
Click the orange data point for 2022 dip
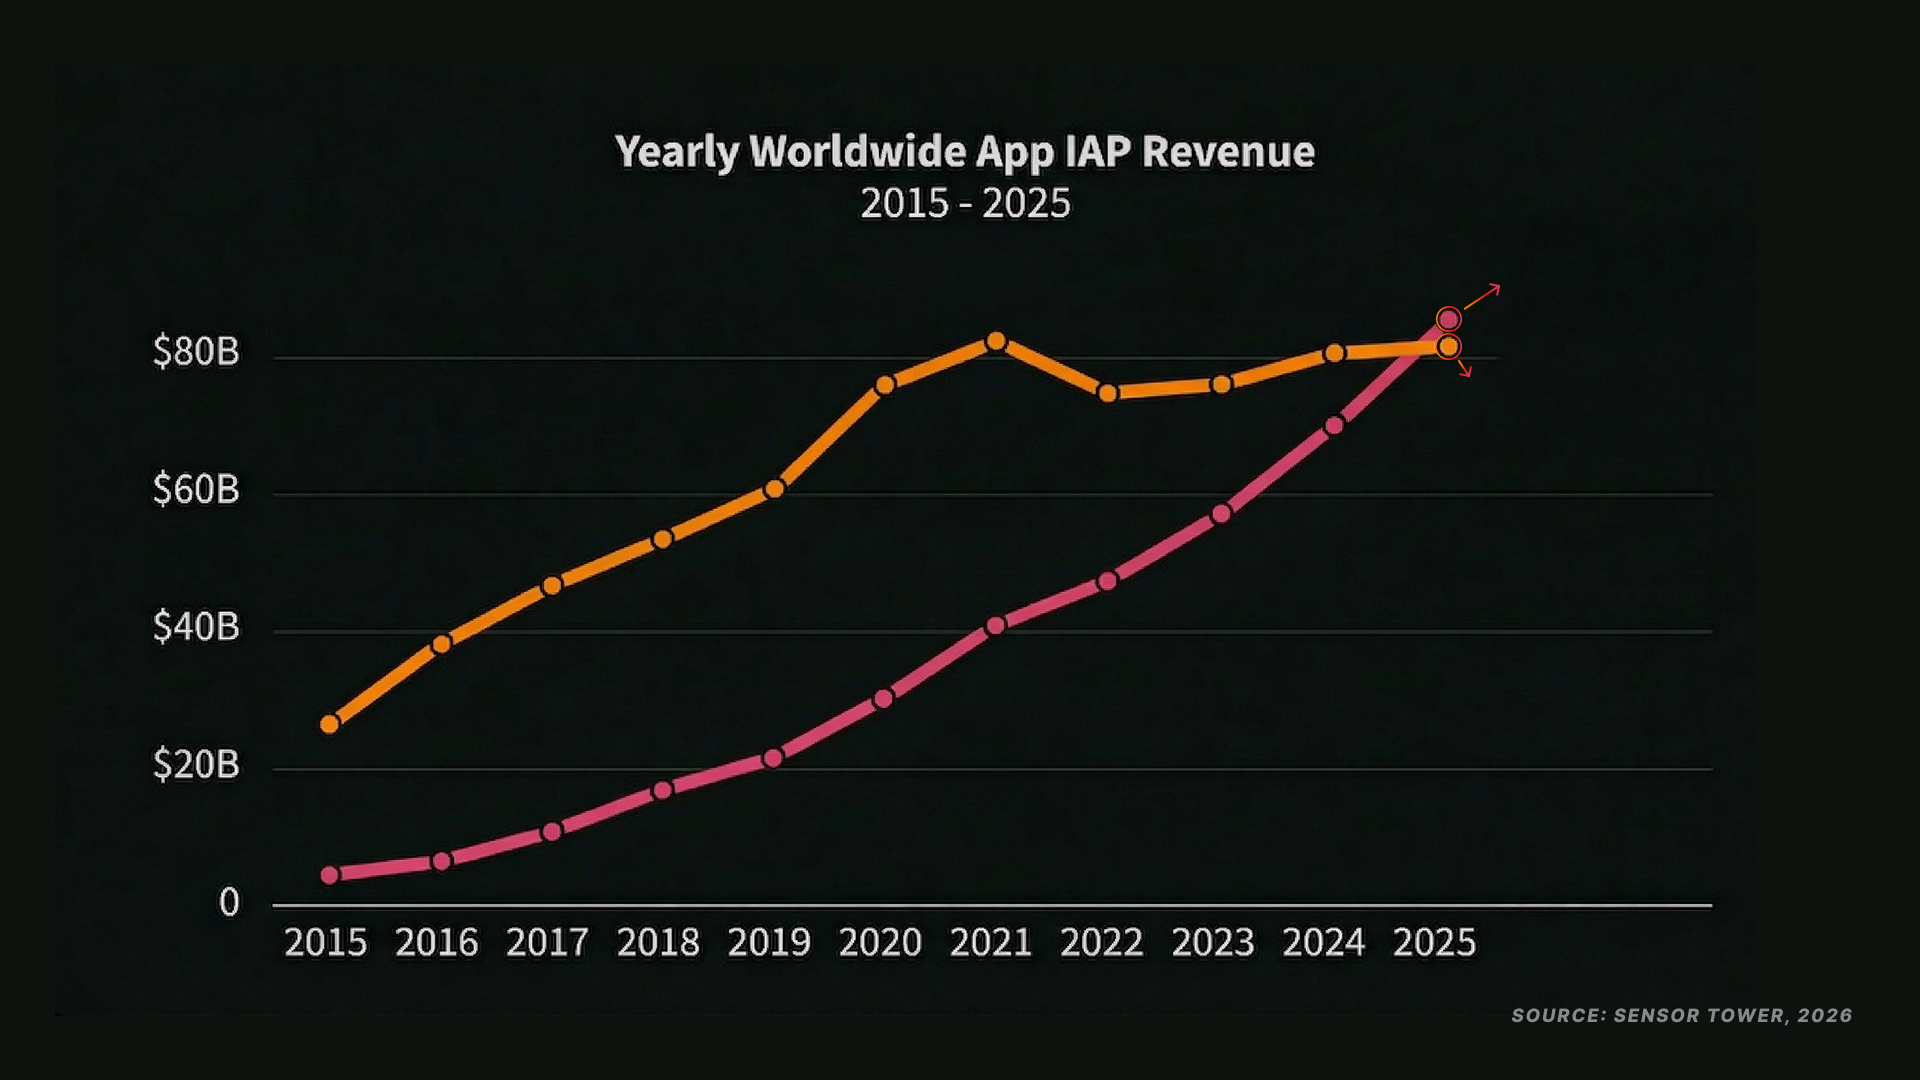[x=1108, y=394]
